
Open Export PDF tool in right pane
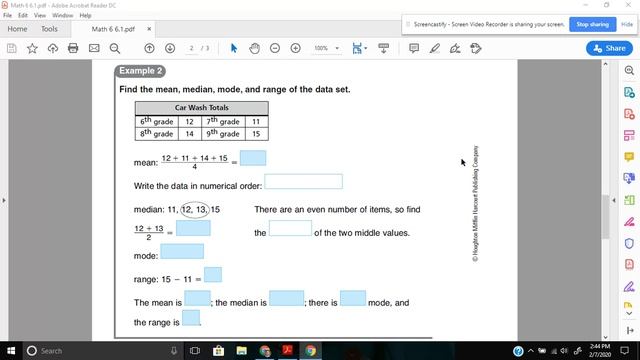tap(629, 92)
